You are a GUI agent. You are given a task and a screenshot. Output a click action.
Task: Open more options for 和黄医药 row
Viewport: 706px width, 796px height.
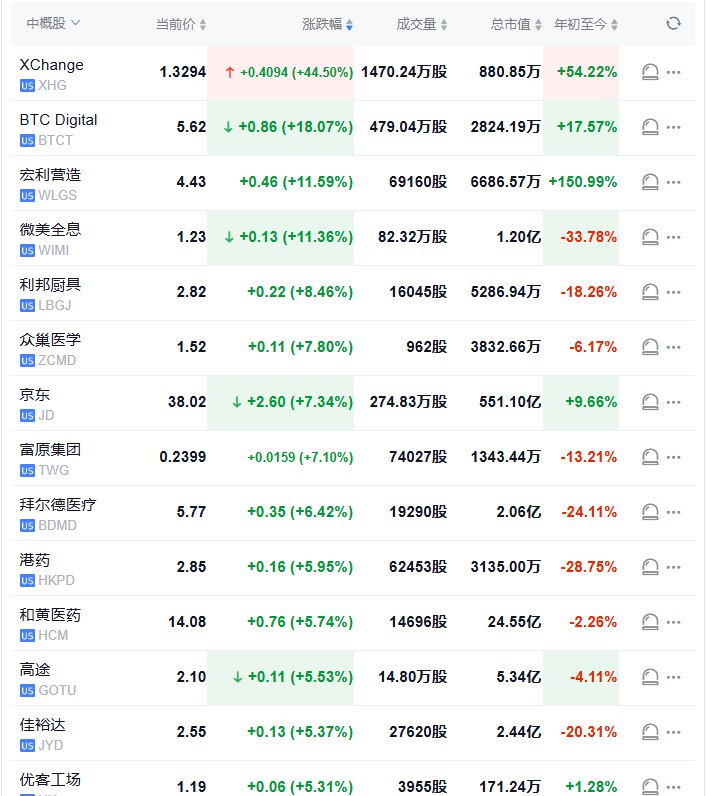[674, 622]
